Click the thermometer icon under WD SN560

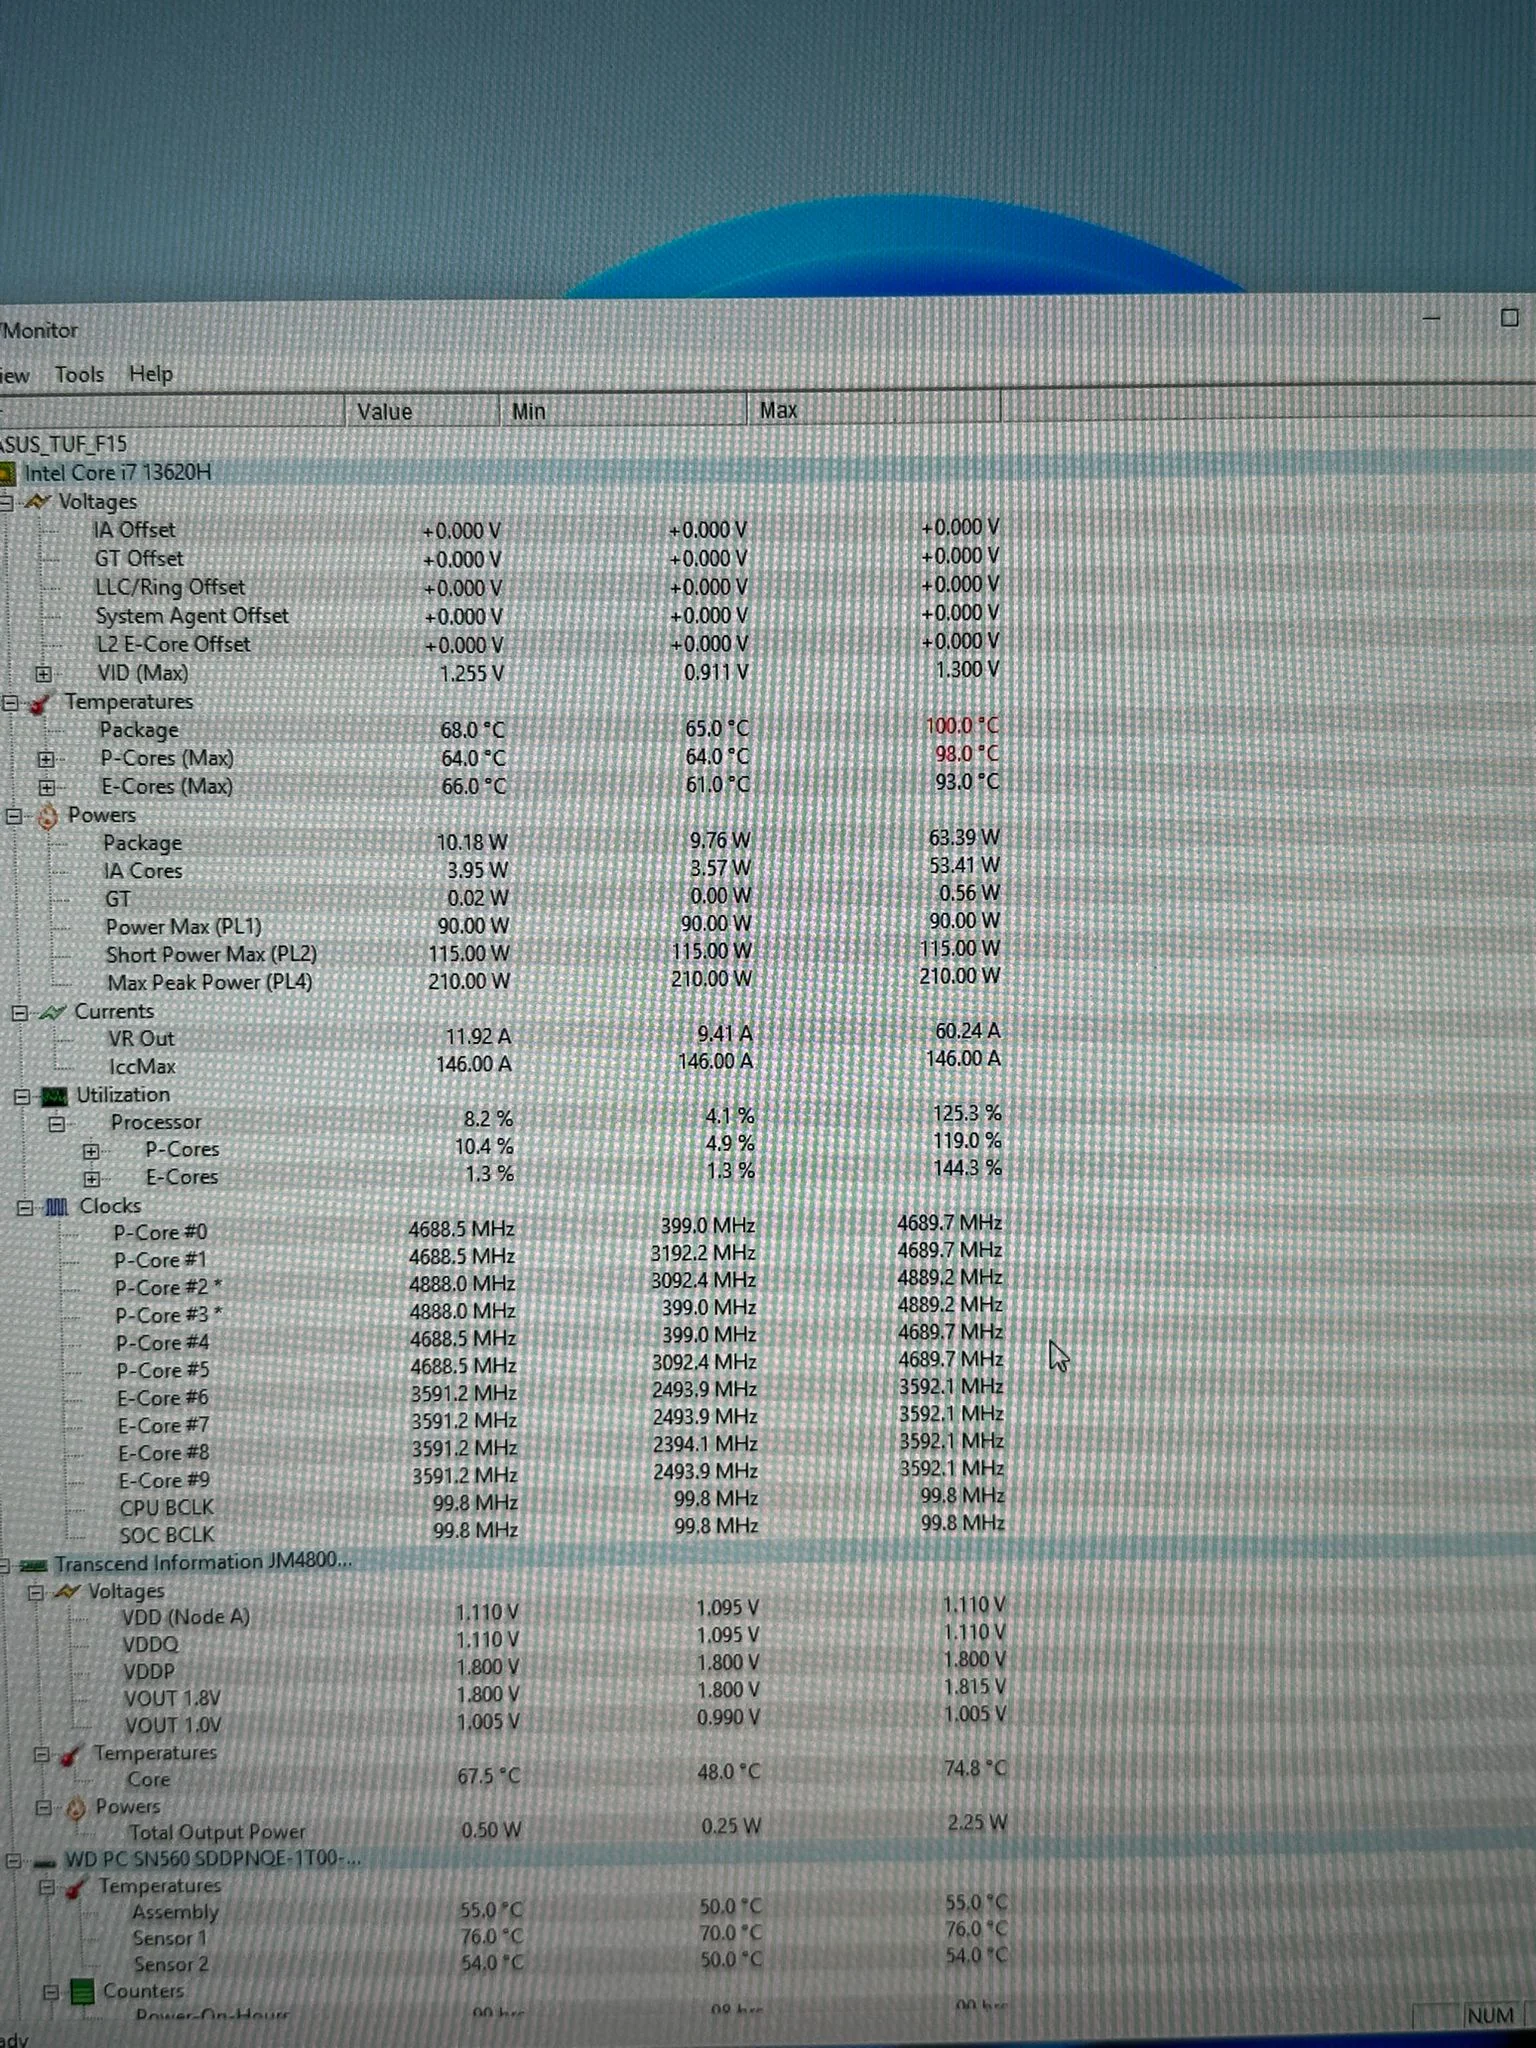pos(75,1888)
